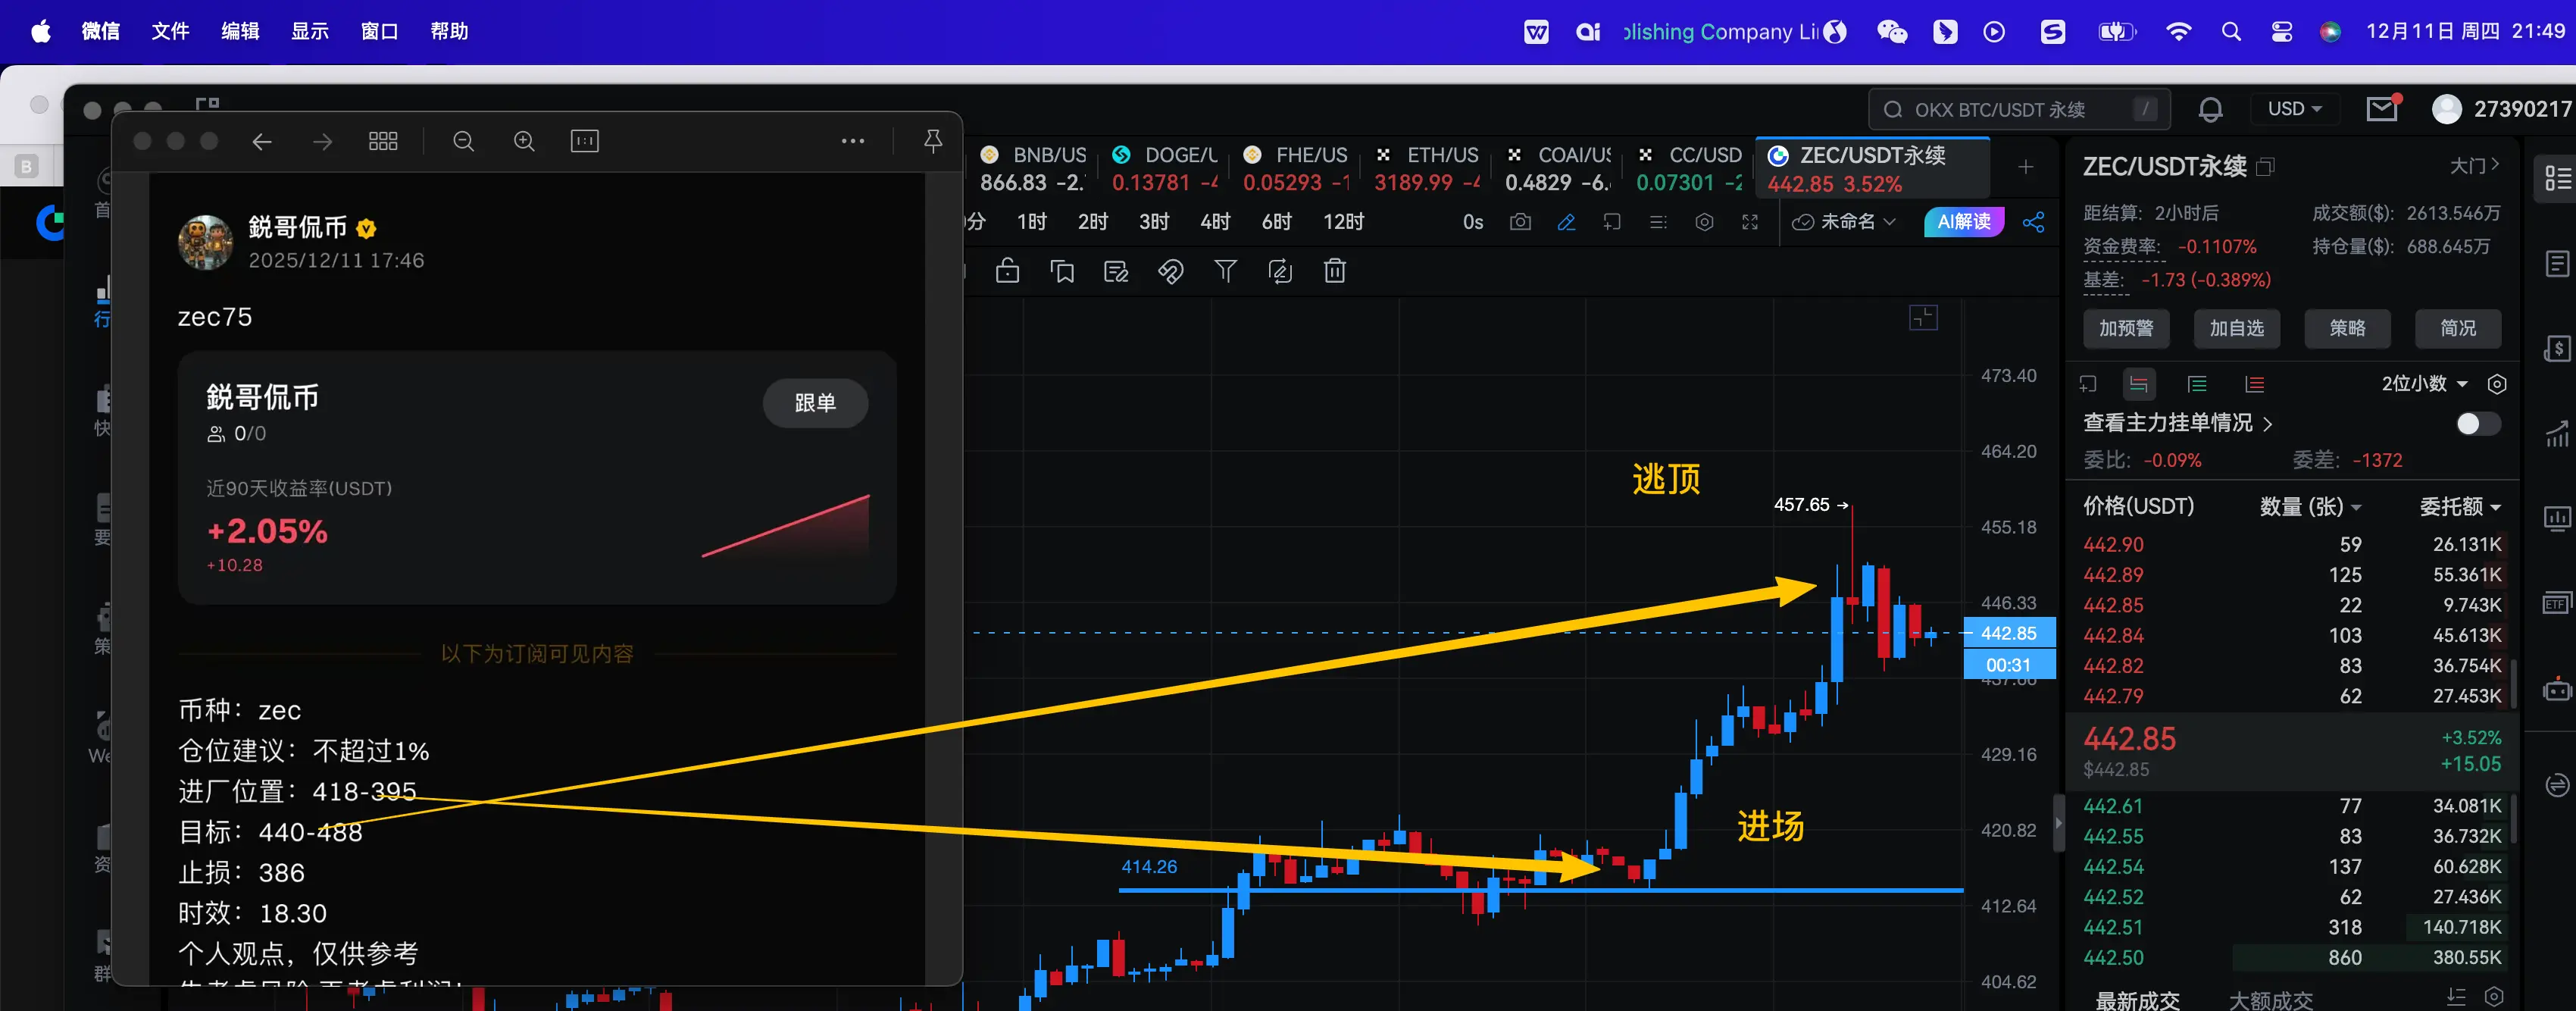Click the pin icon in viewer toolbar
Screen dimensions: 2576x1011
[x=932, y=141]
